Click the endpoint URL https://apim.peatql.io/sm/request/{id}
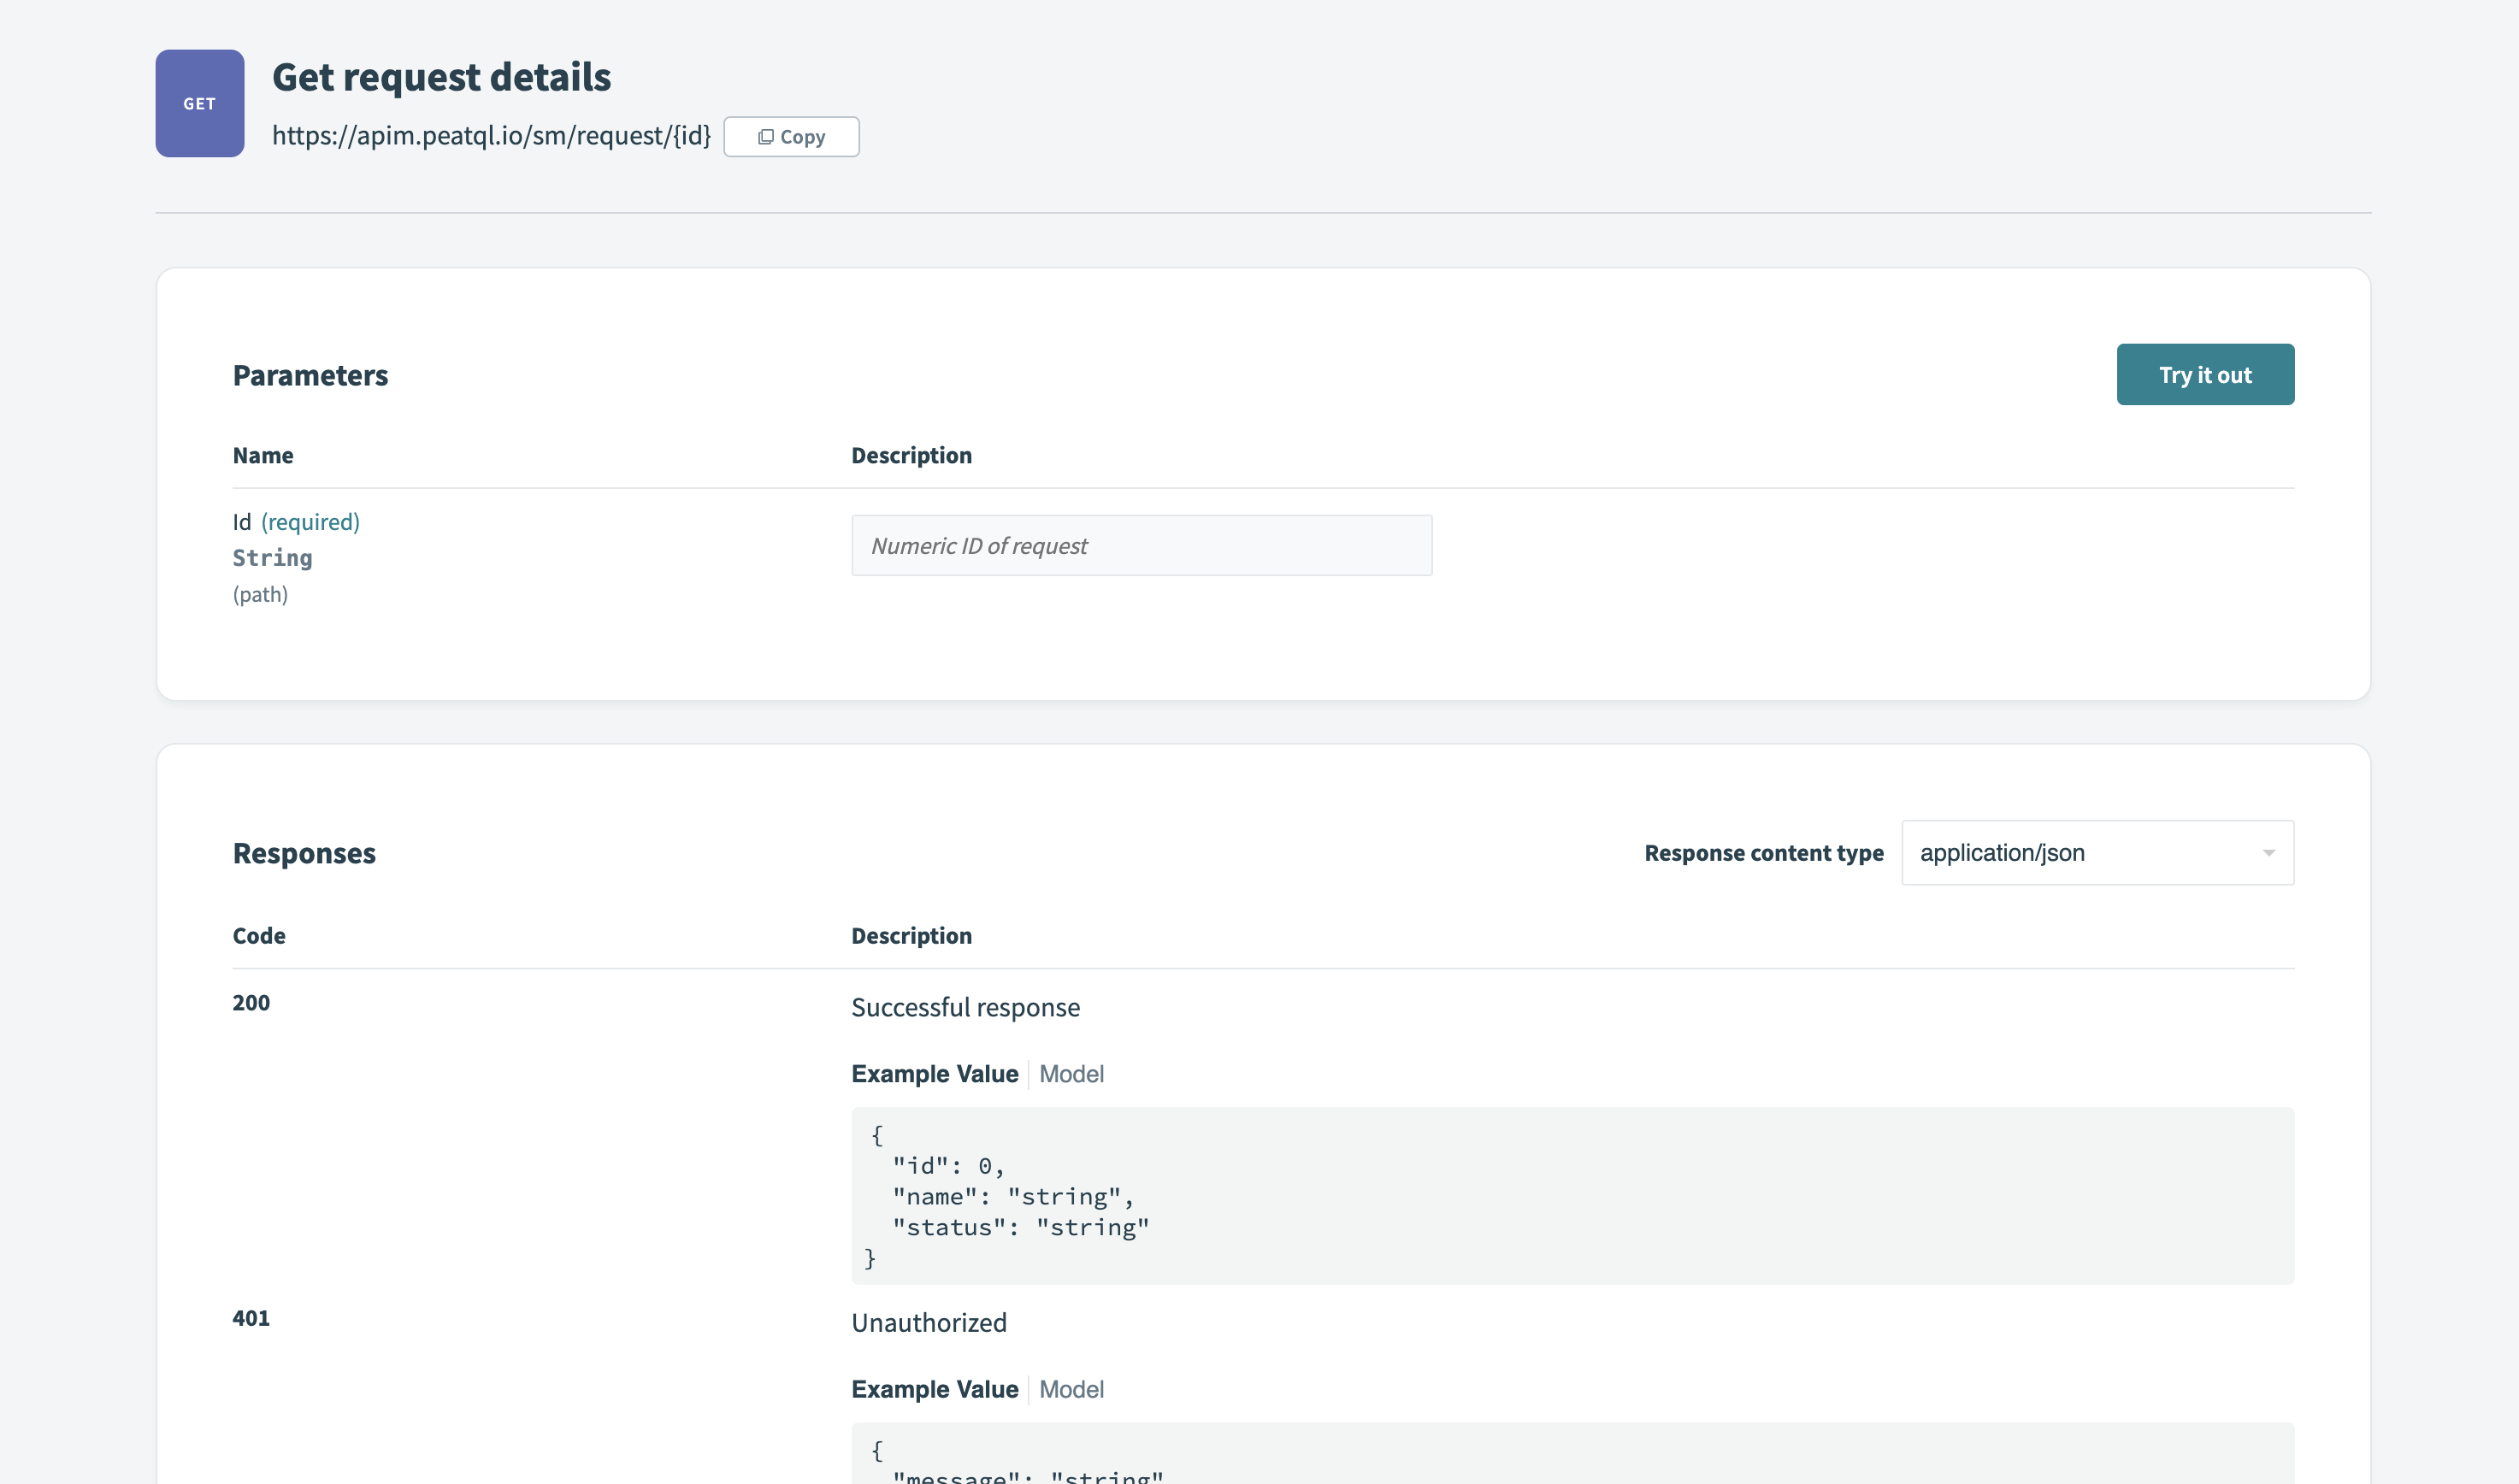 tap(492, 136)
